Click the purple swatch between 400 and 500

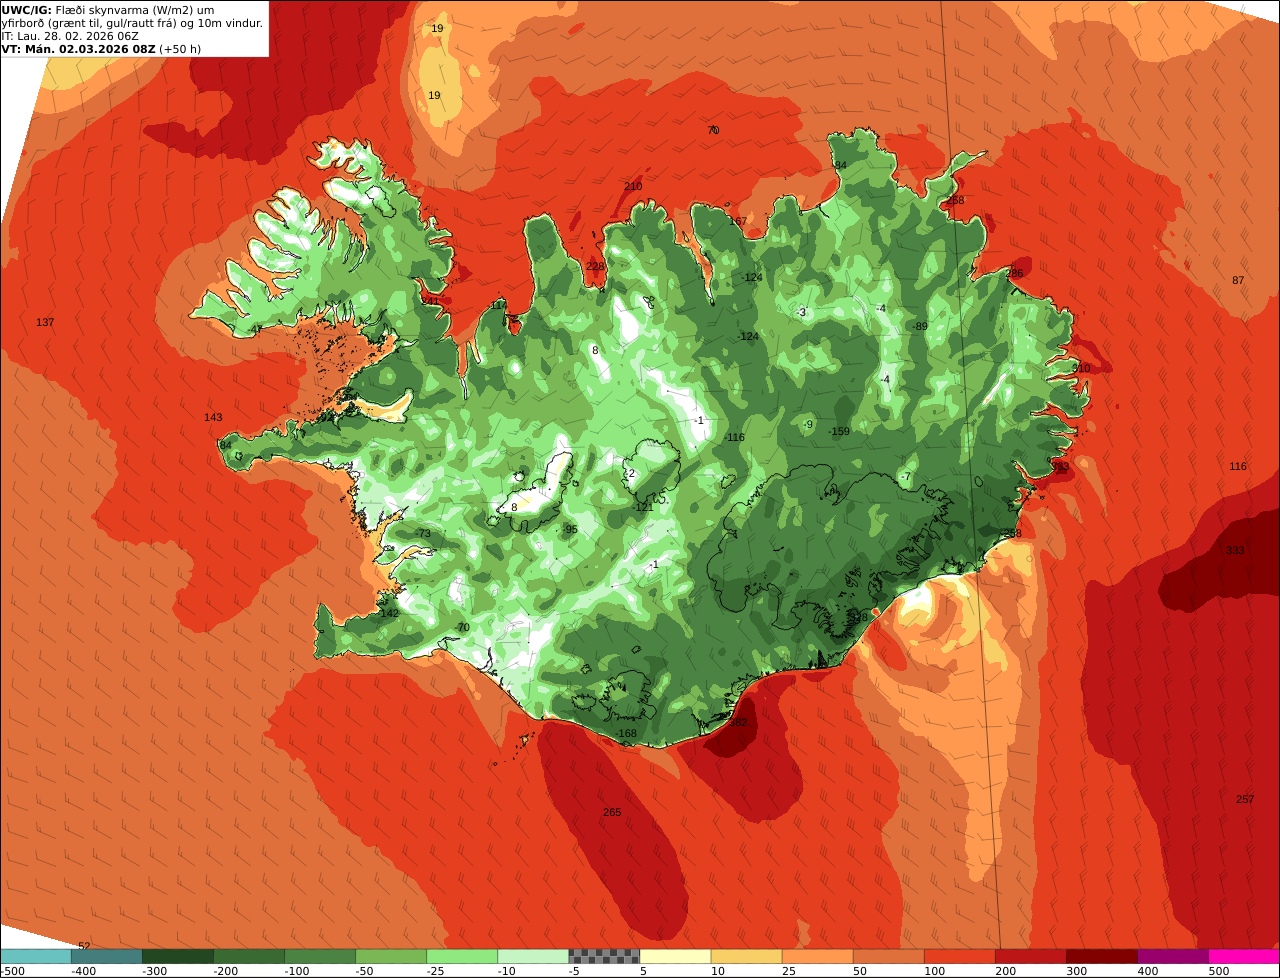(1173, 956)
